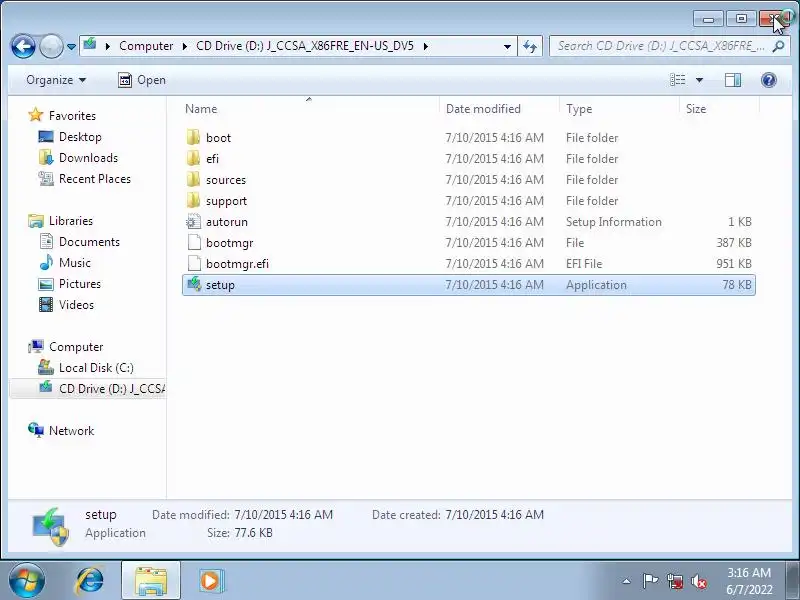Screen dimensions: 800x600
Task: Select the sources folder icon
Action: point(193,179)
